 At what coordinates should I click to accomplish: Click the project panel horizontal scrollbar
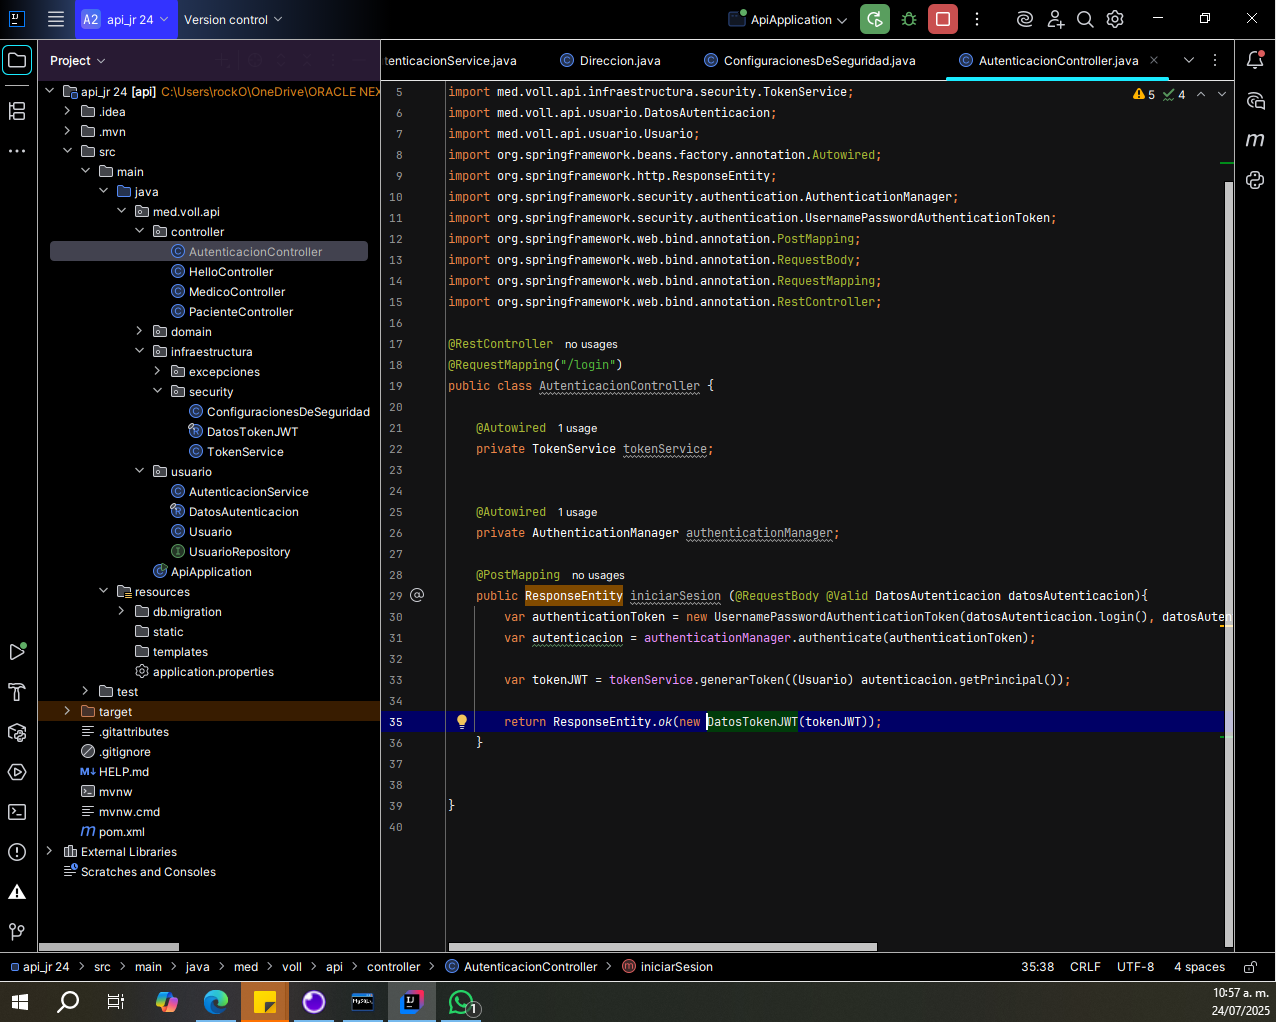click(109, 946)
